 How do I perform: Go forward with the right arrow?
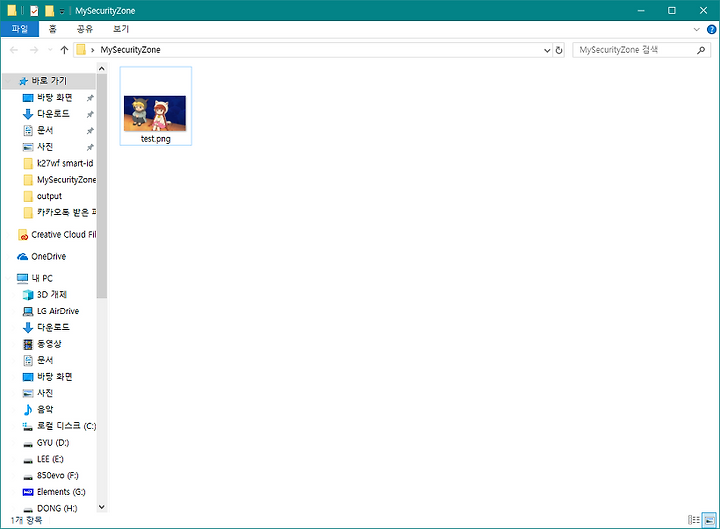(34, 50)
